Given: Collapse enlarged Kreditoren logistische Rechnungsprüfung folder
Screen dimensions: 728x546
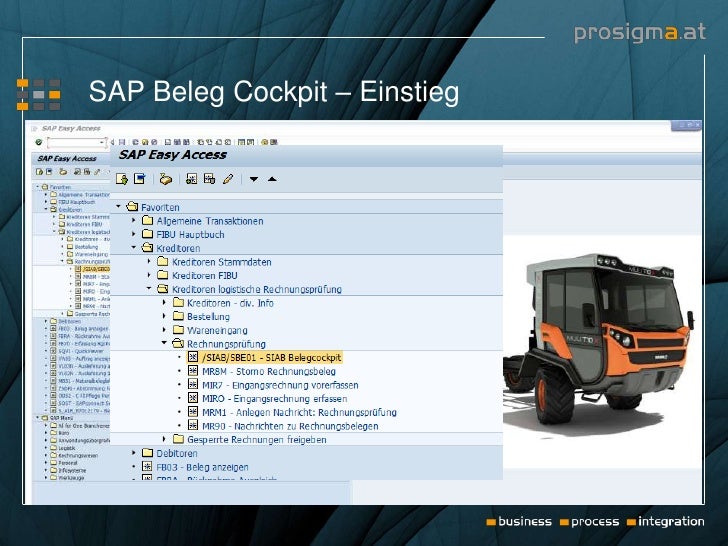Looking at the screenshot, I should [x=149, y=288].
